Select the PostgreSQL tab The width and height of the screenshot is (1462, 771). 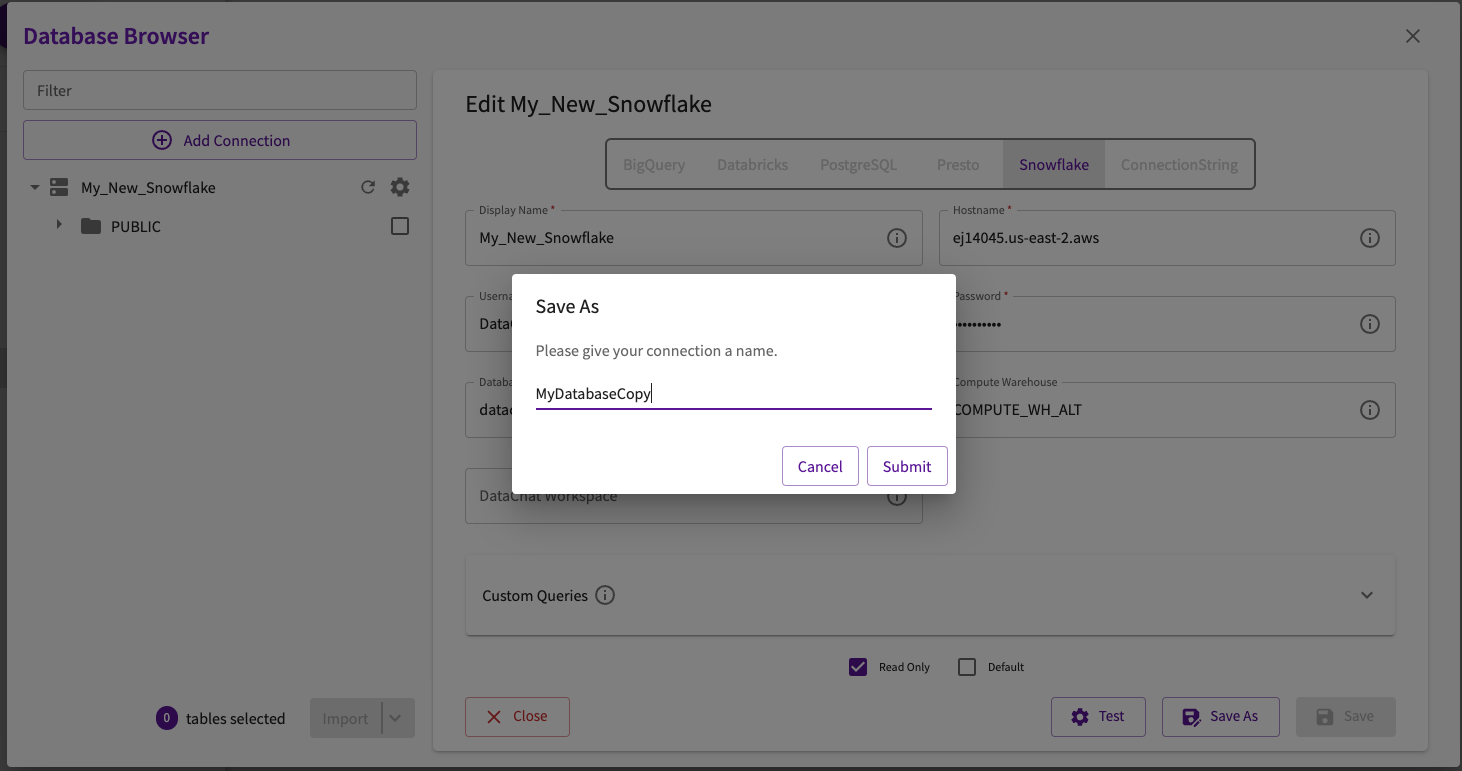(858, 165)
